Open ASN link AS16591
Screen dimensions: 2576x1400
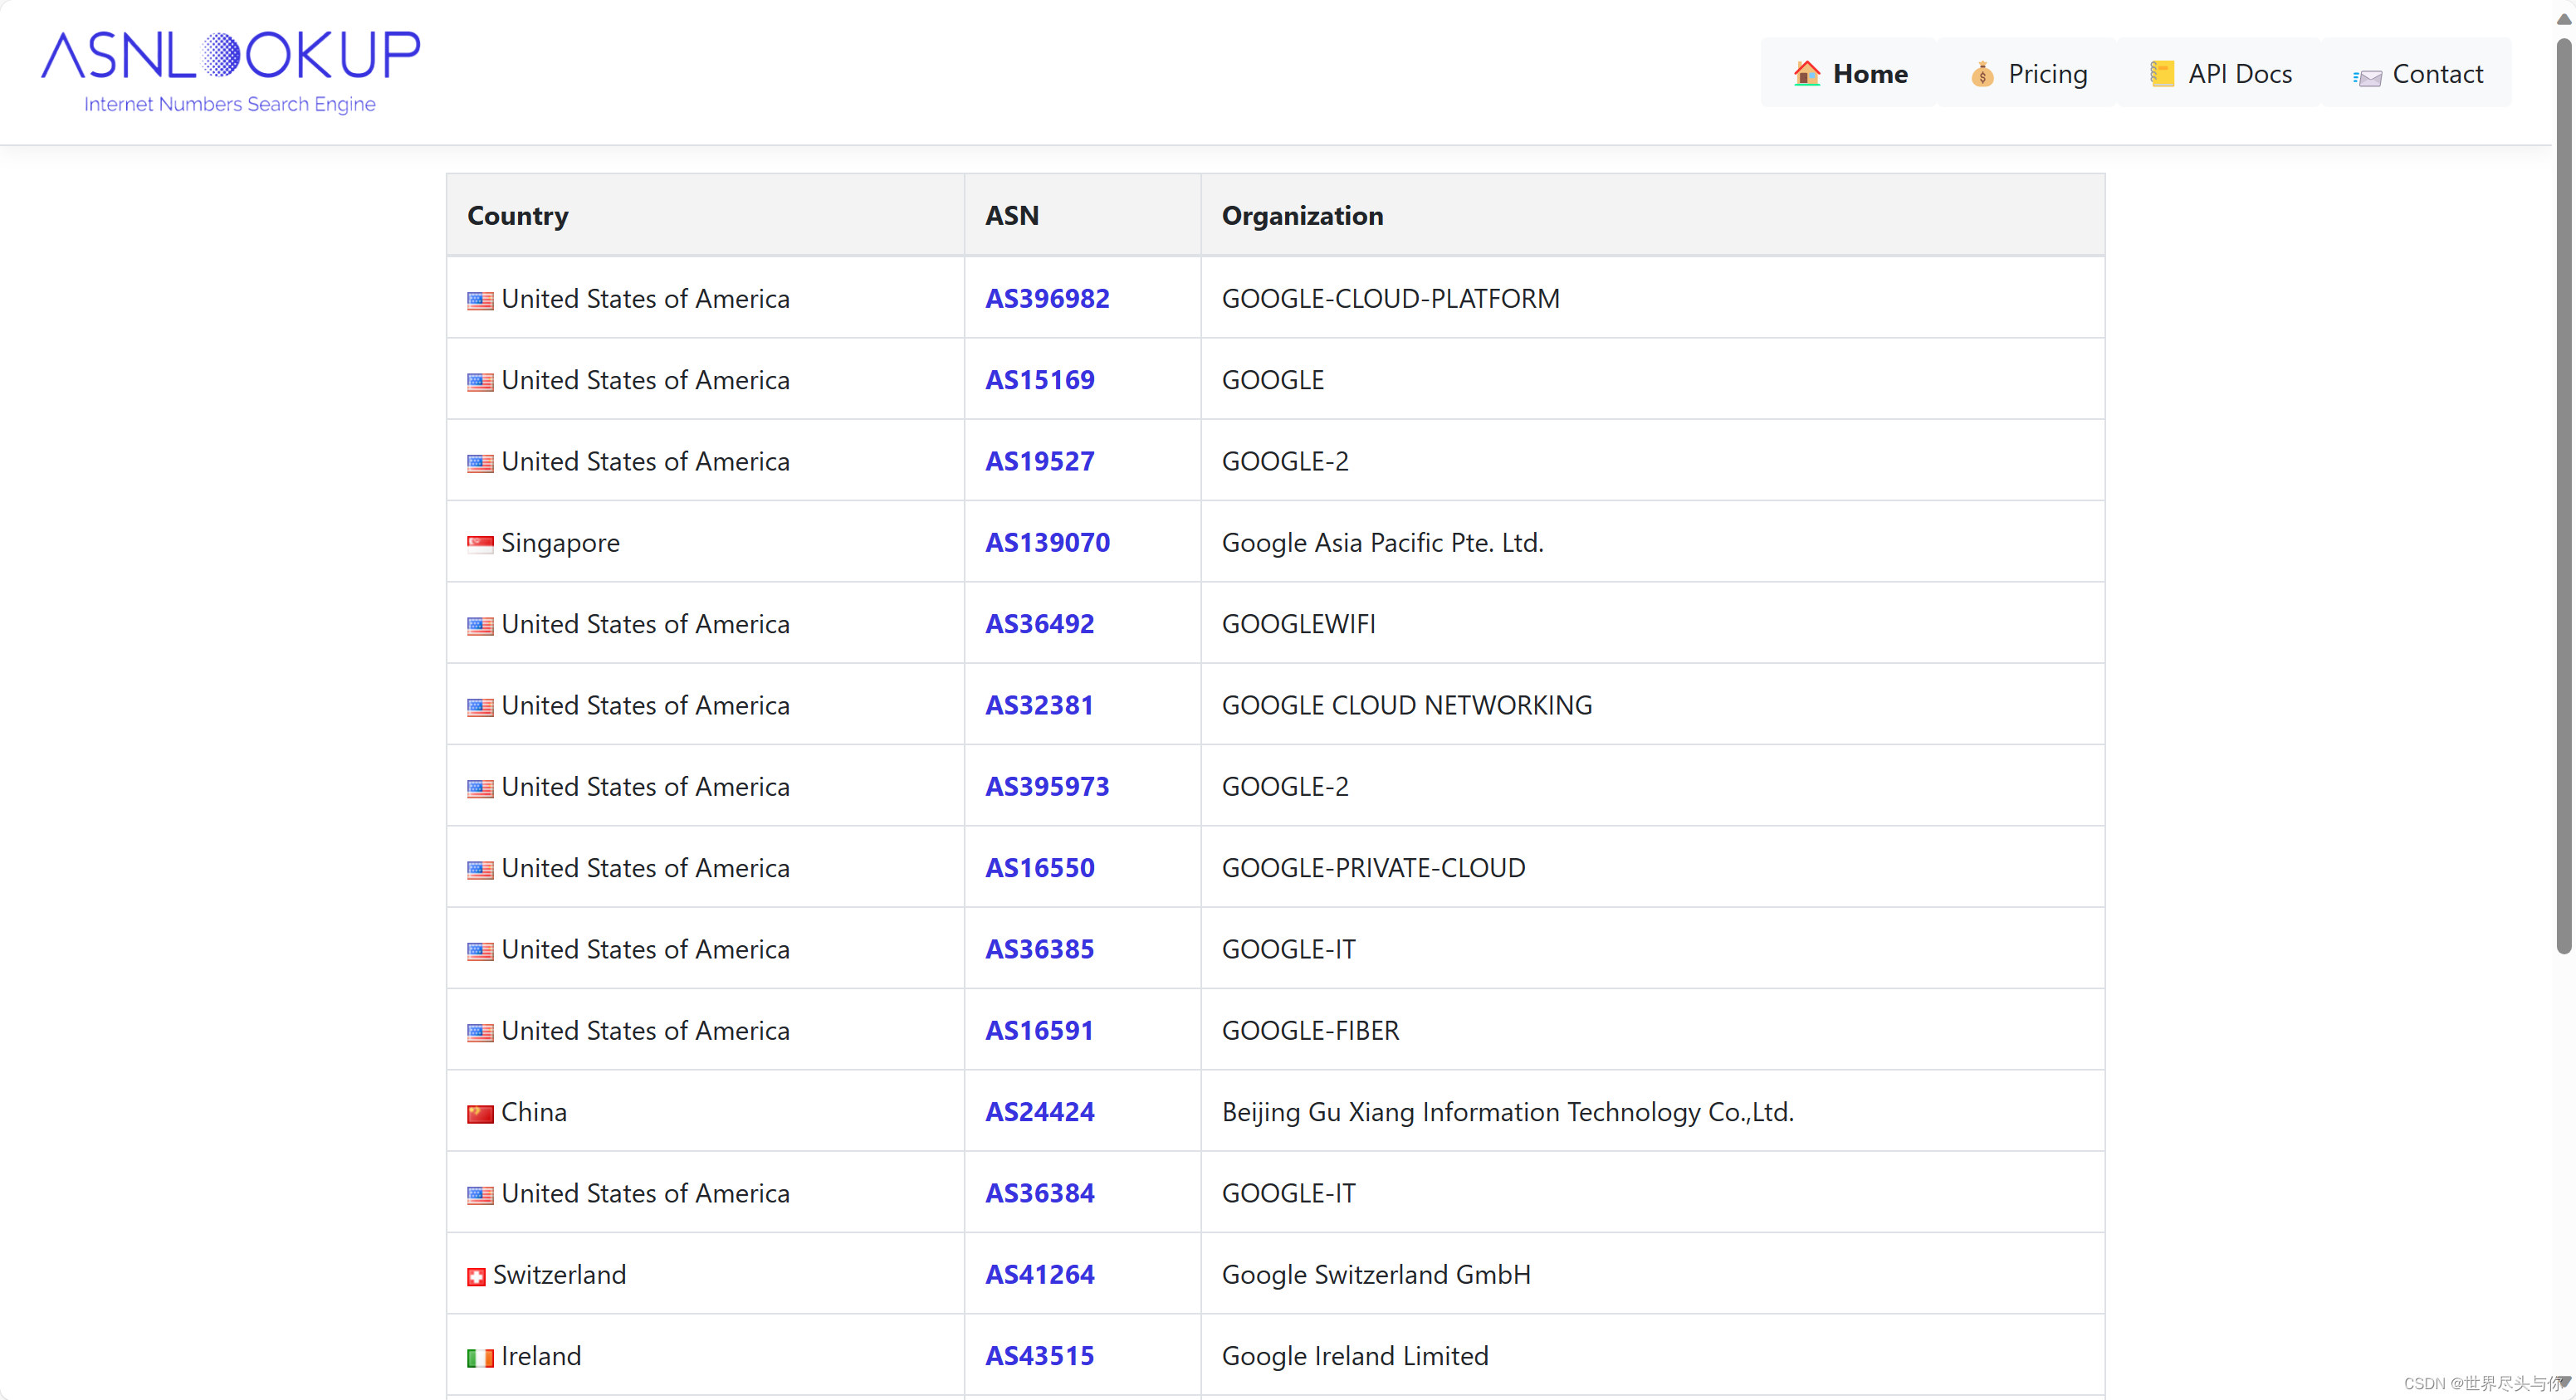point(1039,1030)
